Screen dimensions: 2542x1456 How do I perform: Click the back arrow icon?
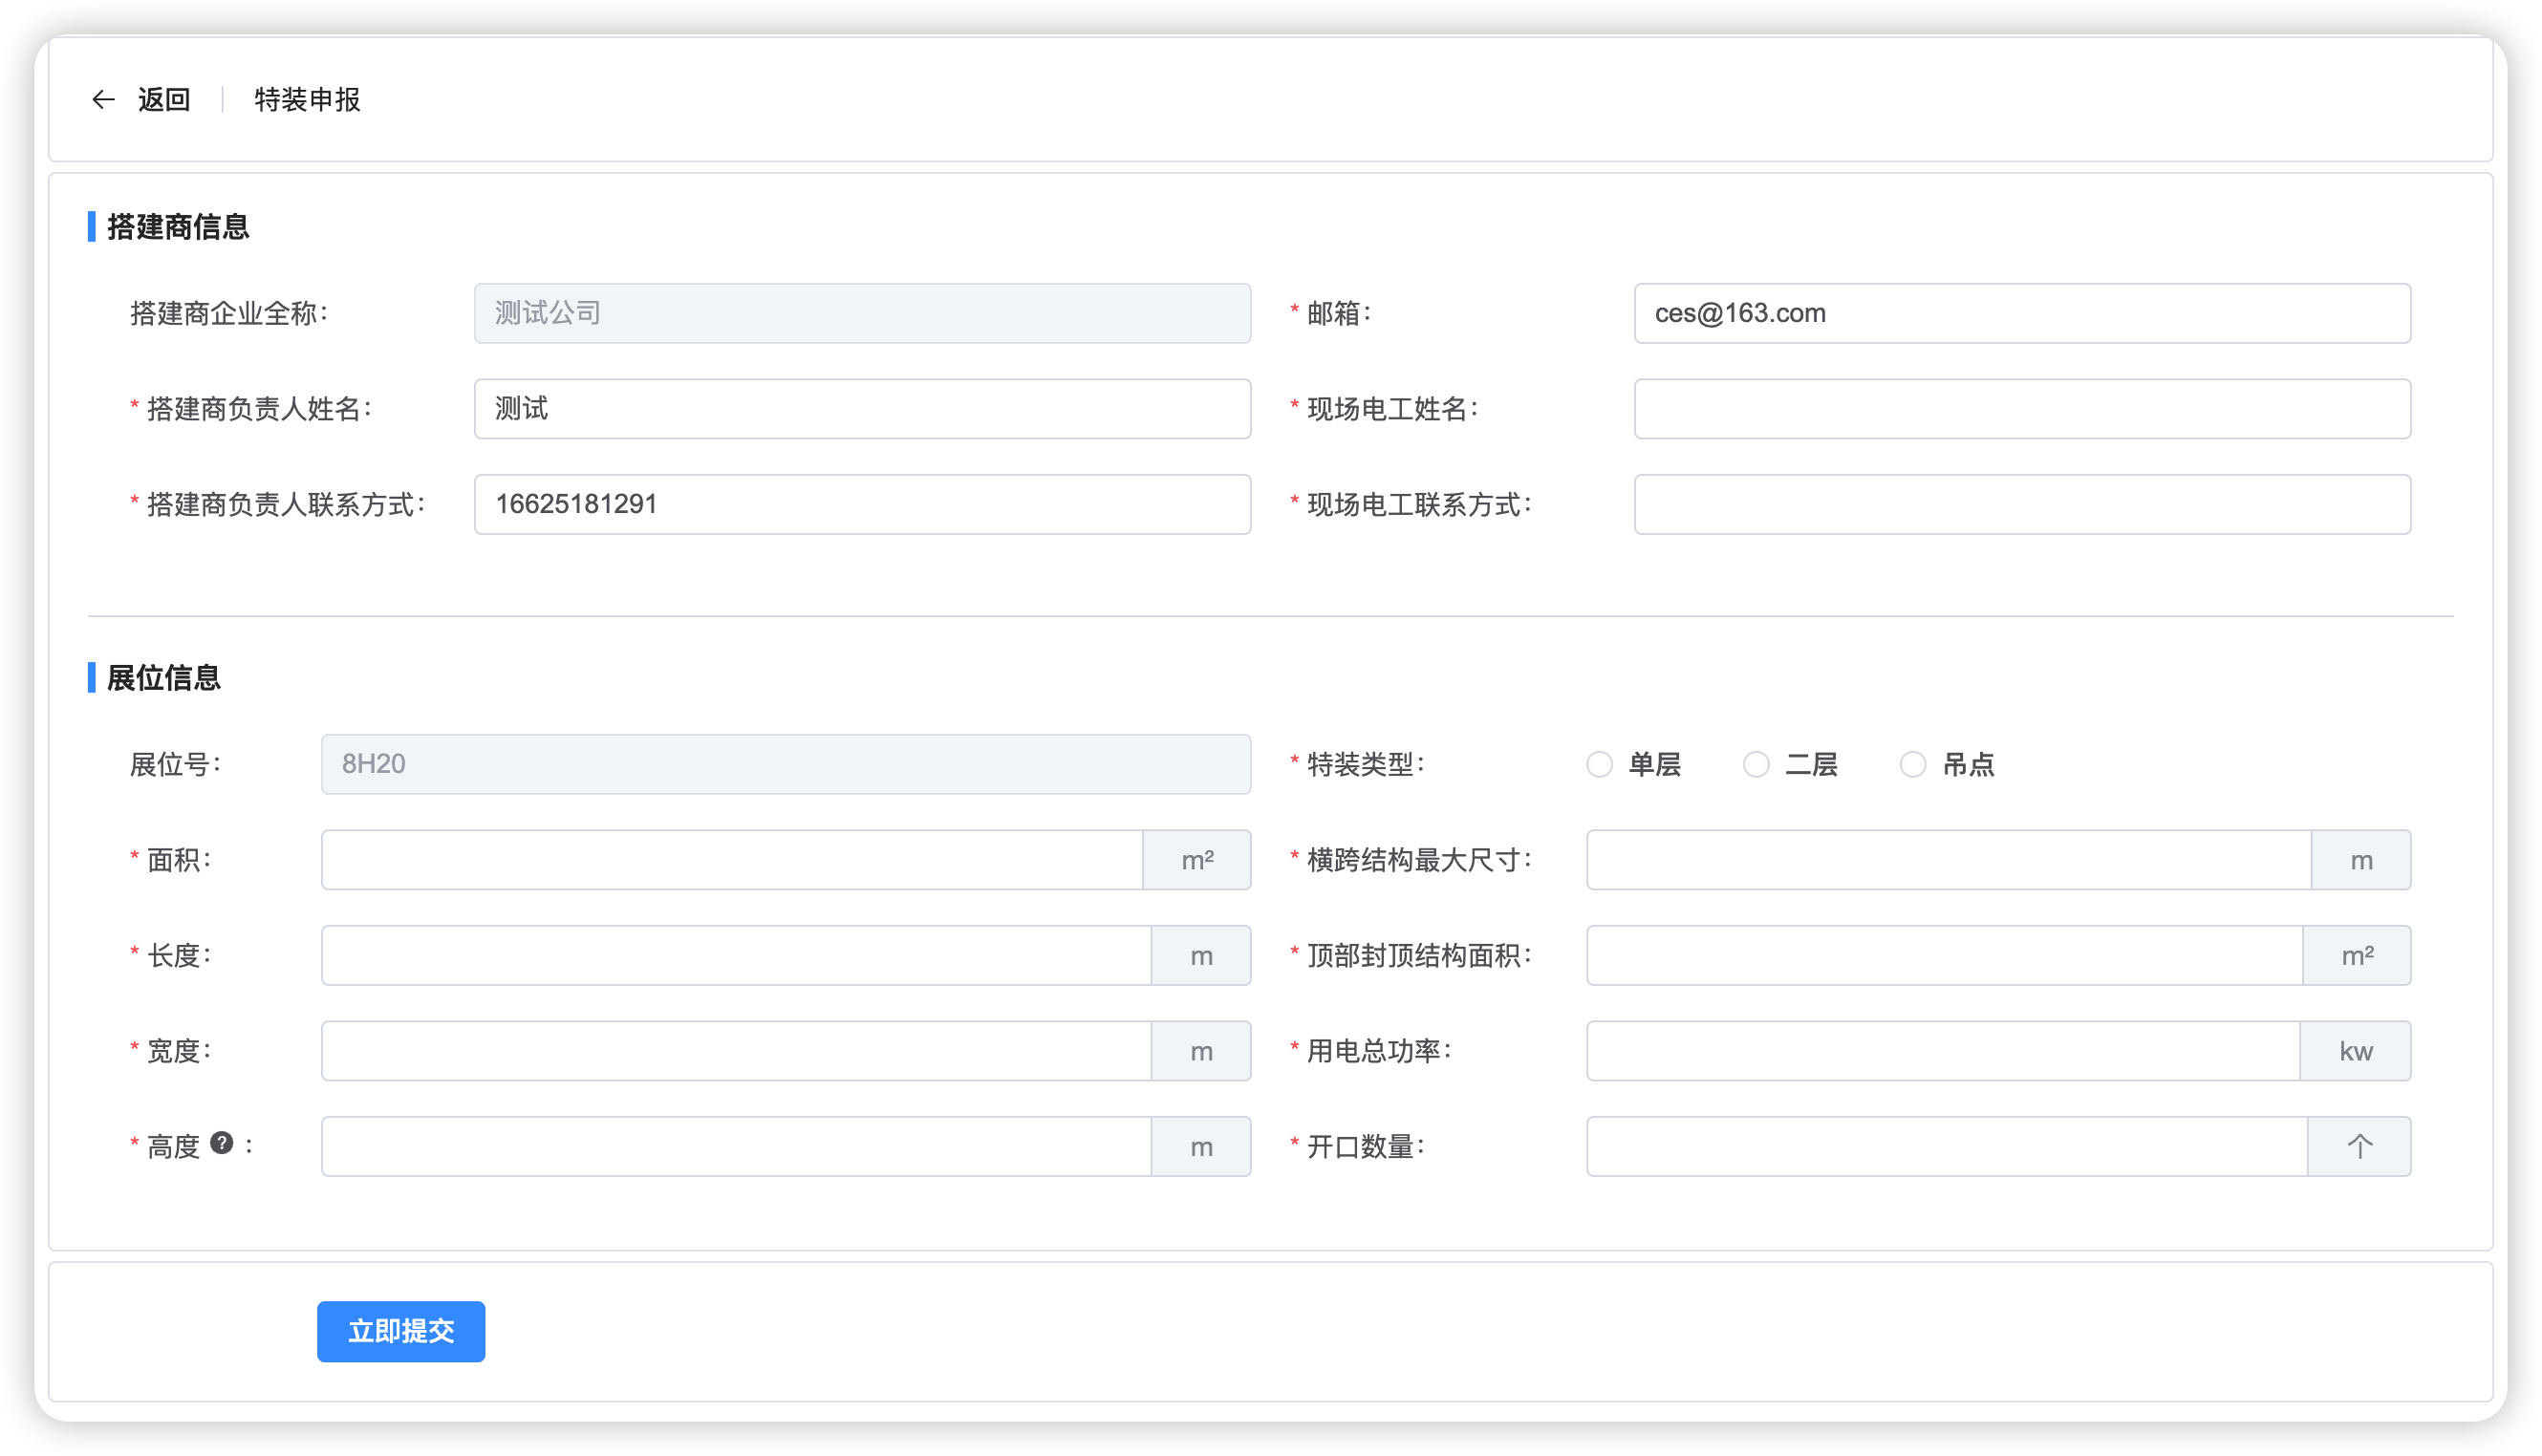coord(103,100)
